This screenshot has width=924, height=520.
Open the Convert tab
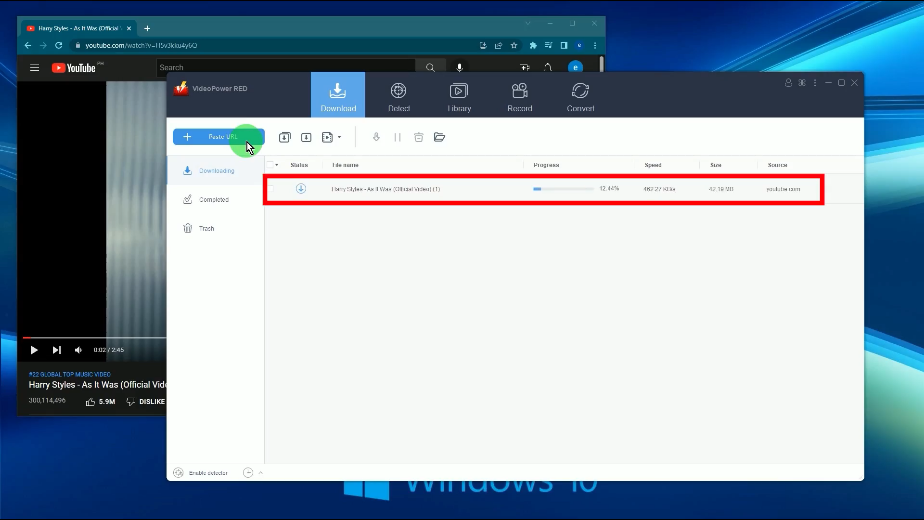580,97
